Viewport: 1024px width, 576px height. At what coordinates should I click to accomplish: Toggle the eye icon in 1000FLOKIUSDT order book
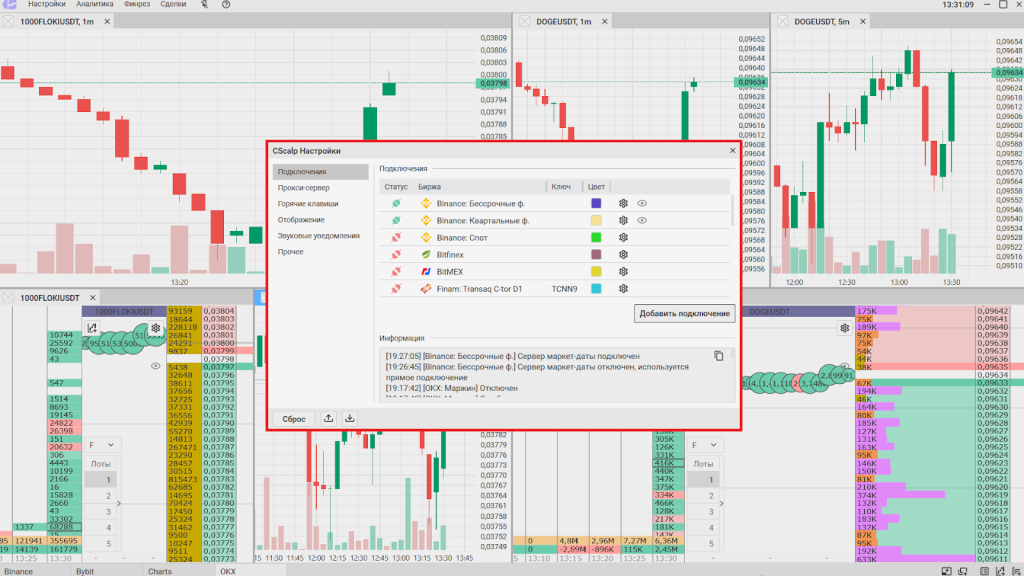156,366
